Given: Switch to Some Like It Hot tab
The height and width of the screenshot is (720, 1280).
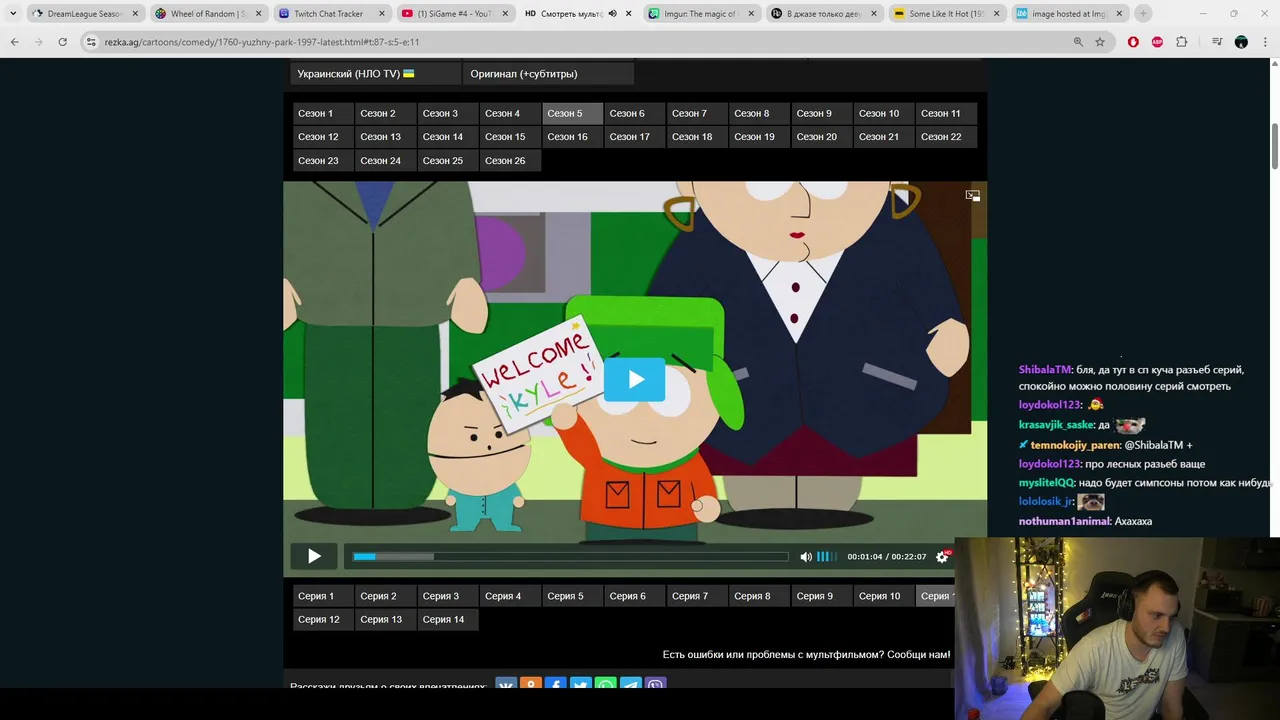Looking at the screenshot, I should pos(945,14).
